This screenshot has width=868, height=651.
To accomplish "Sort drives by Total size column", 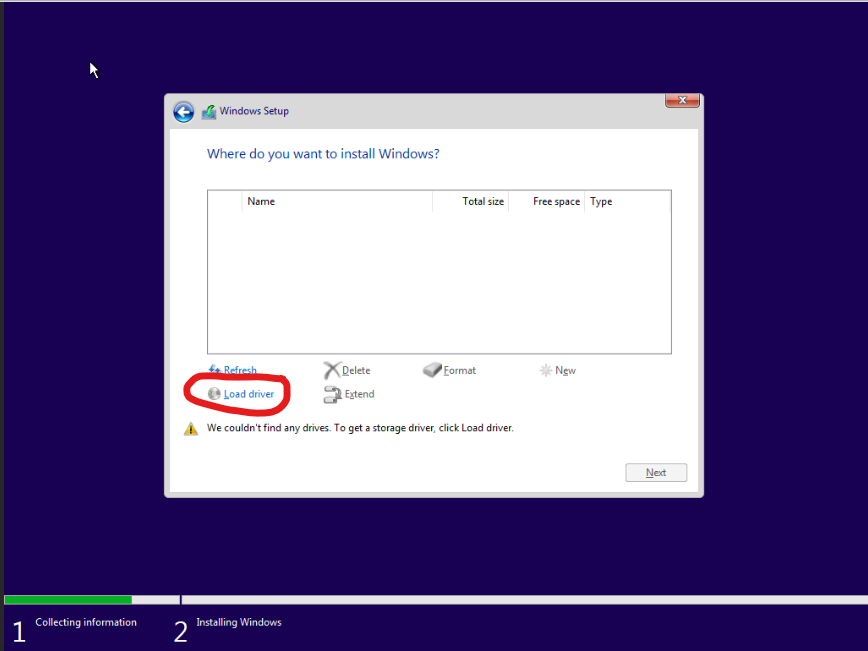I will (x=471, y=202).
